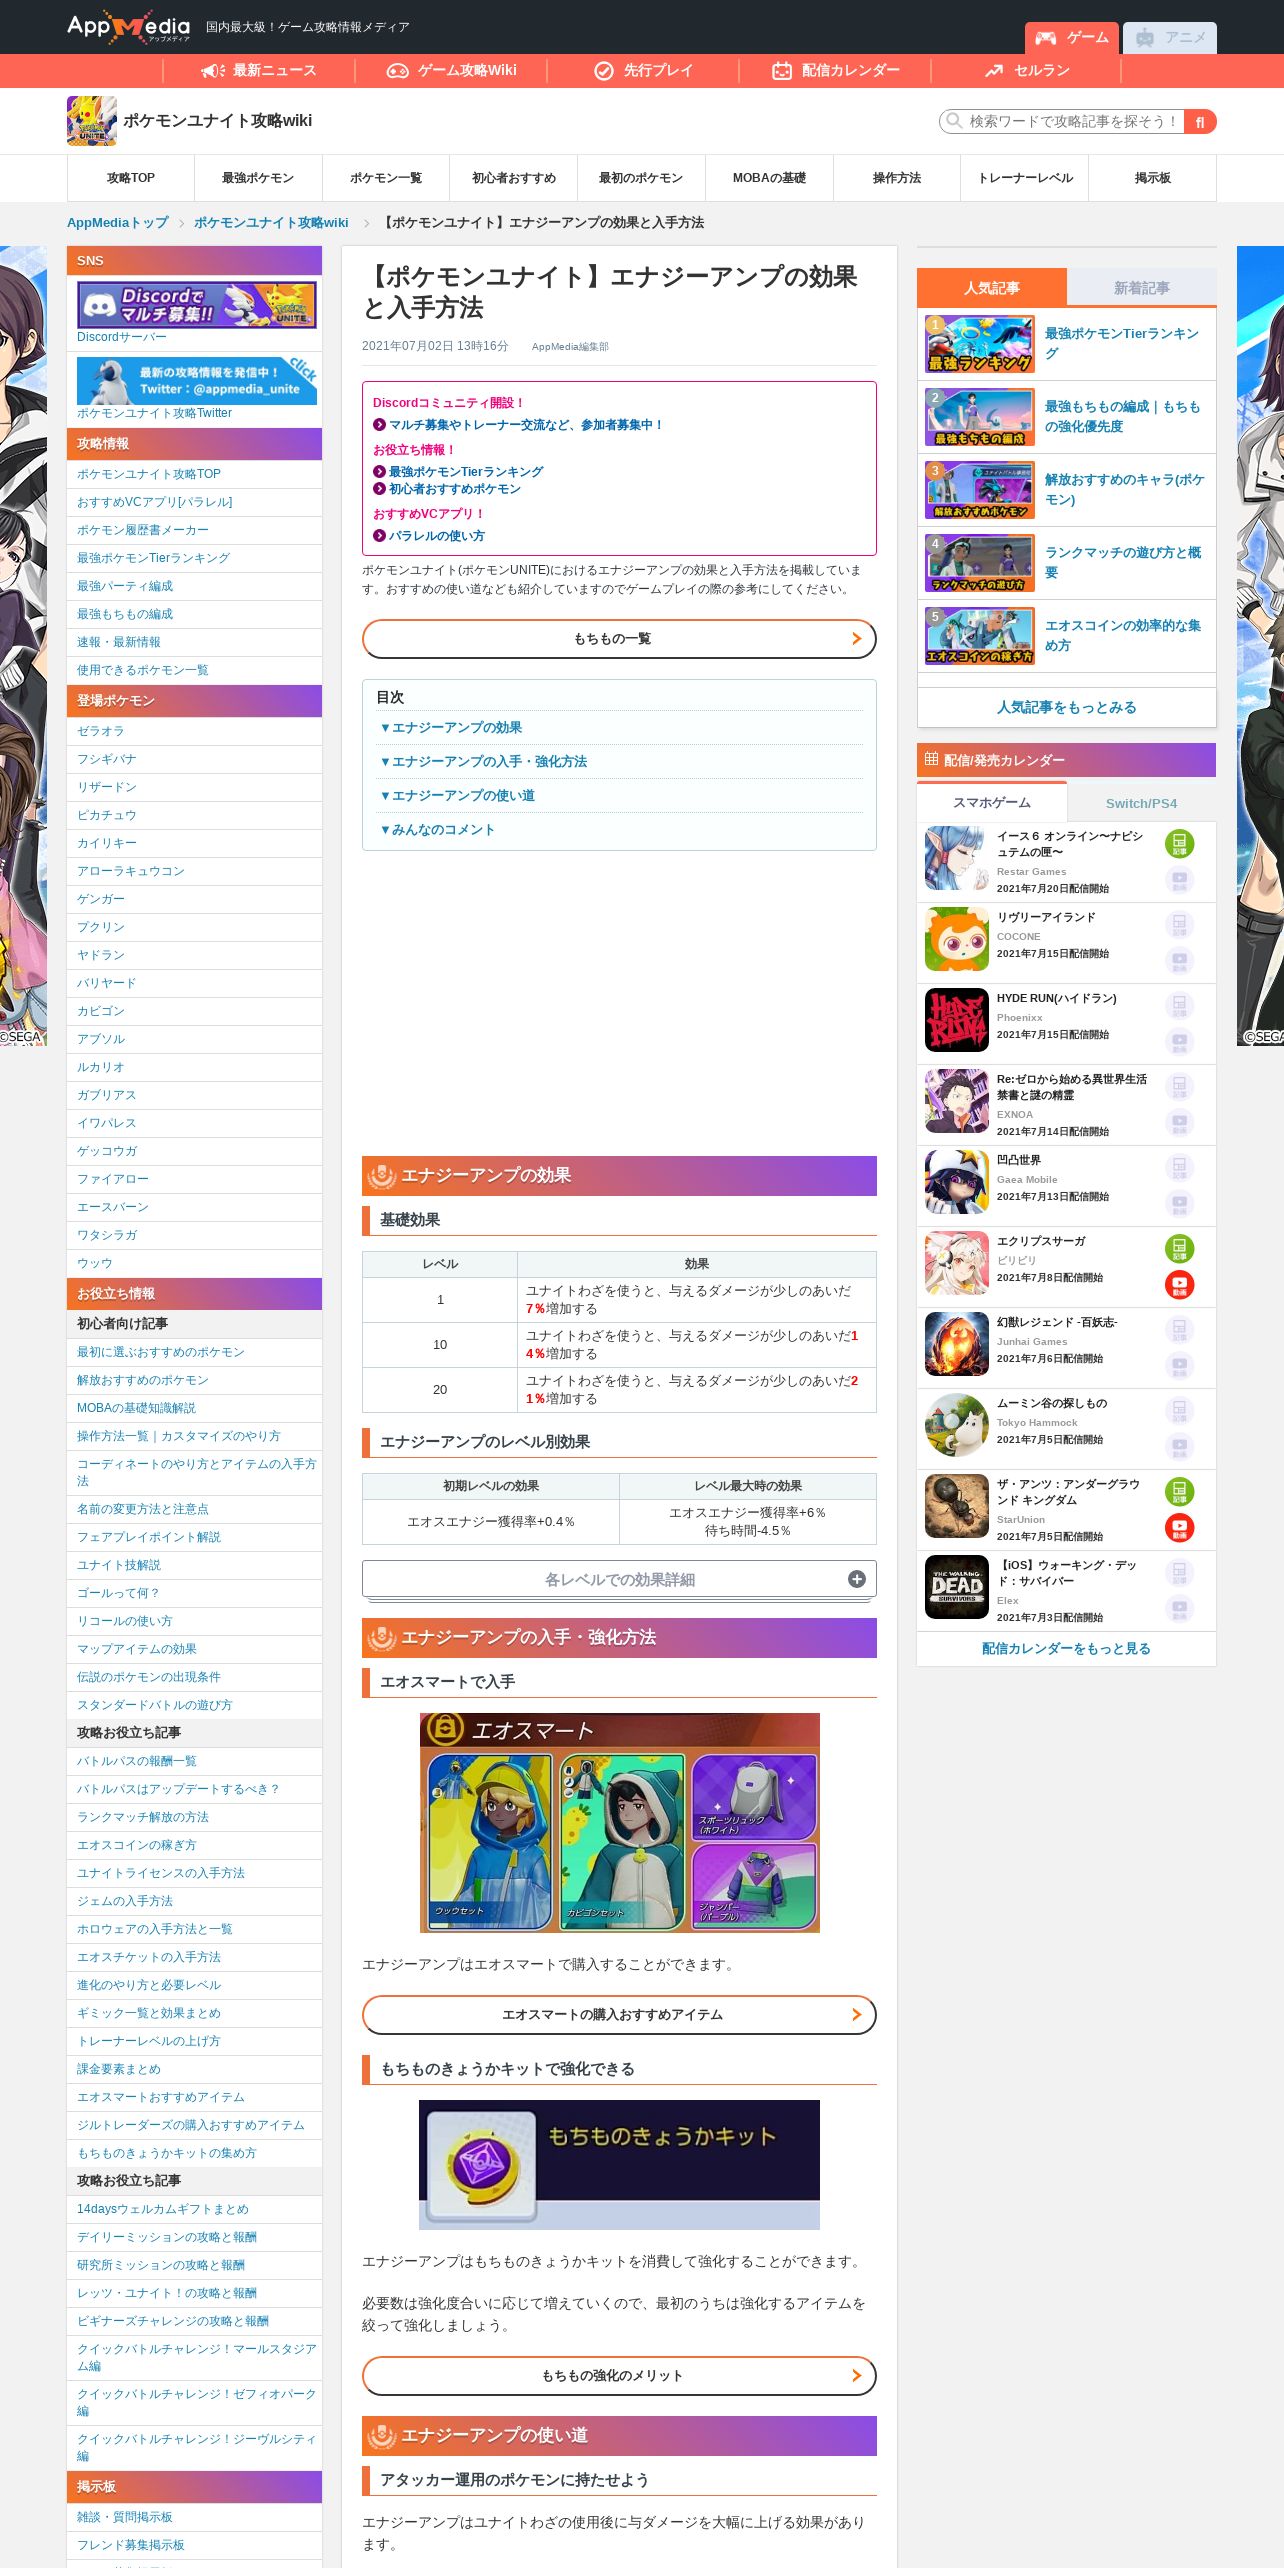Image resolution: width=1284 pixels, height=2568 pixels.
Task: Open 最強ポケモンTierランキング link in notice box
Action: (466, 472)
